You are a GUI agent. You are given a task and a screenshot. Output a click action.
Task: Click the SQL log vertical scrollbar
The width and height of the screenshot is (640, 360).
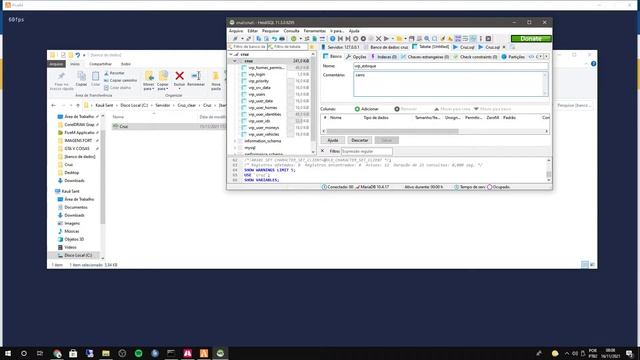[549, 170]
